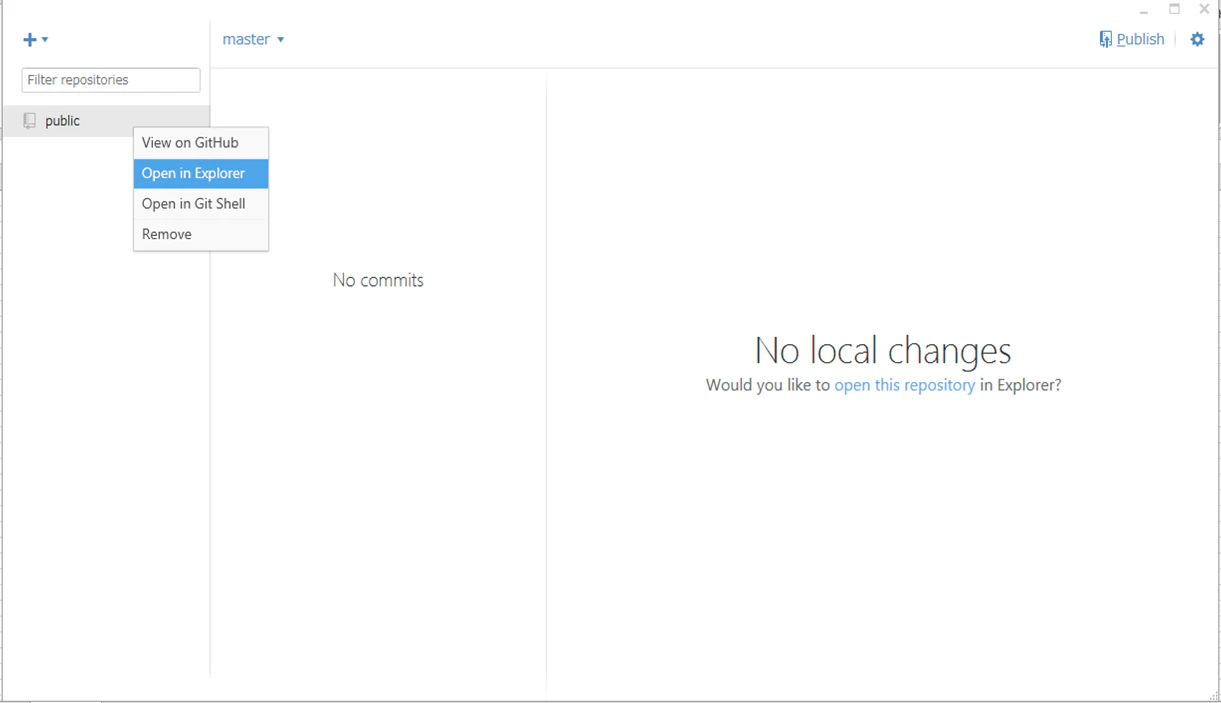Open the add repository plus menu
The image size is (1221, 703).
(35, 40)
